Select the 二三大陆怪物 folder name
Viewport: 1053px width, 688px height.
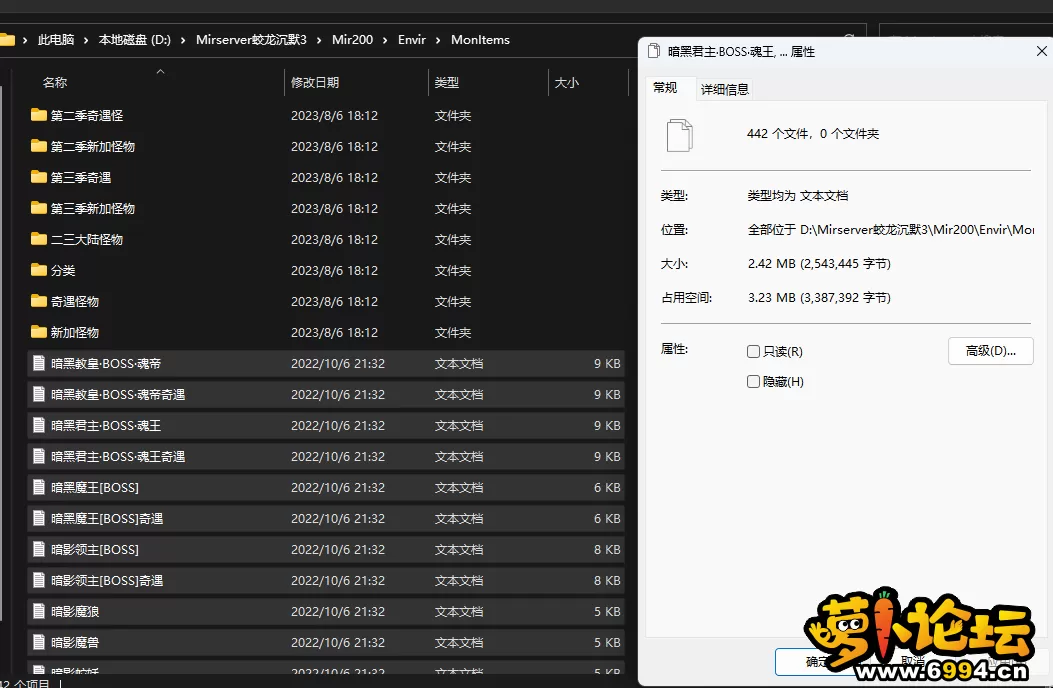[87, 239]
